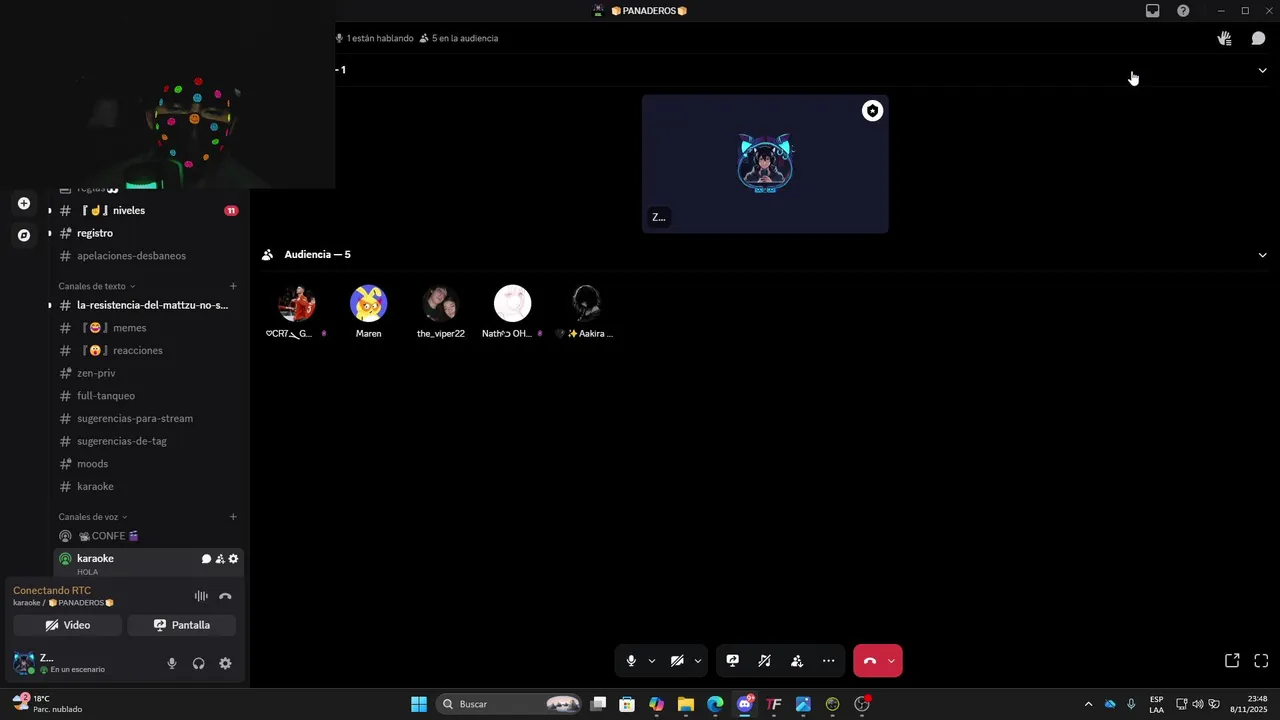
Task: Select Maren in the audience
Action: coord(368,312)
